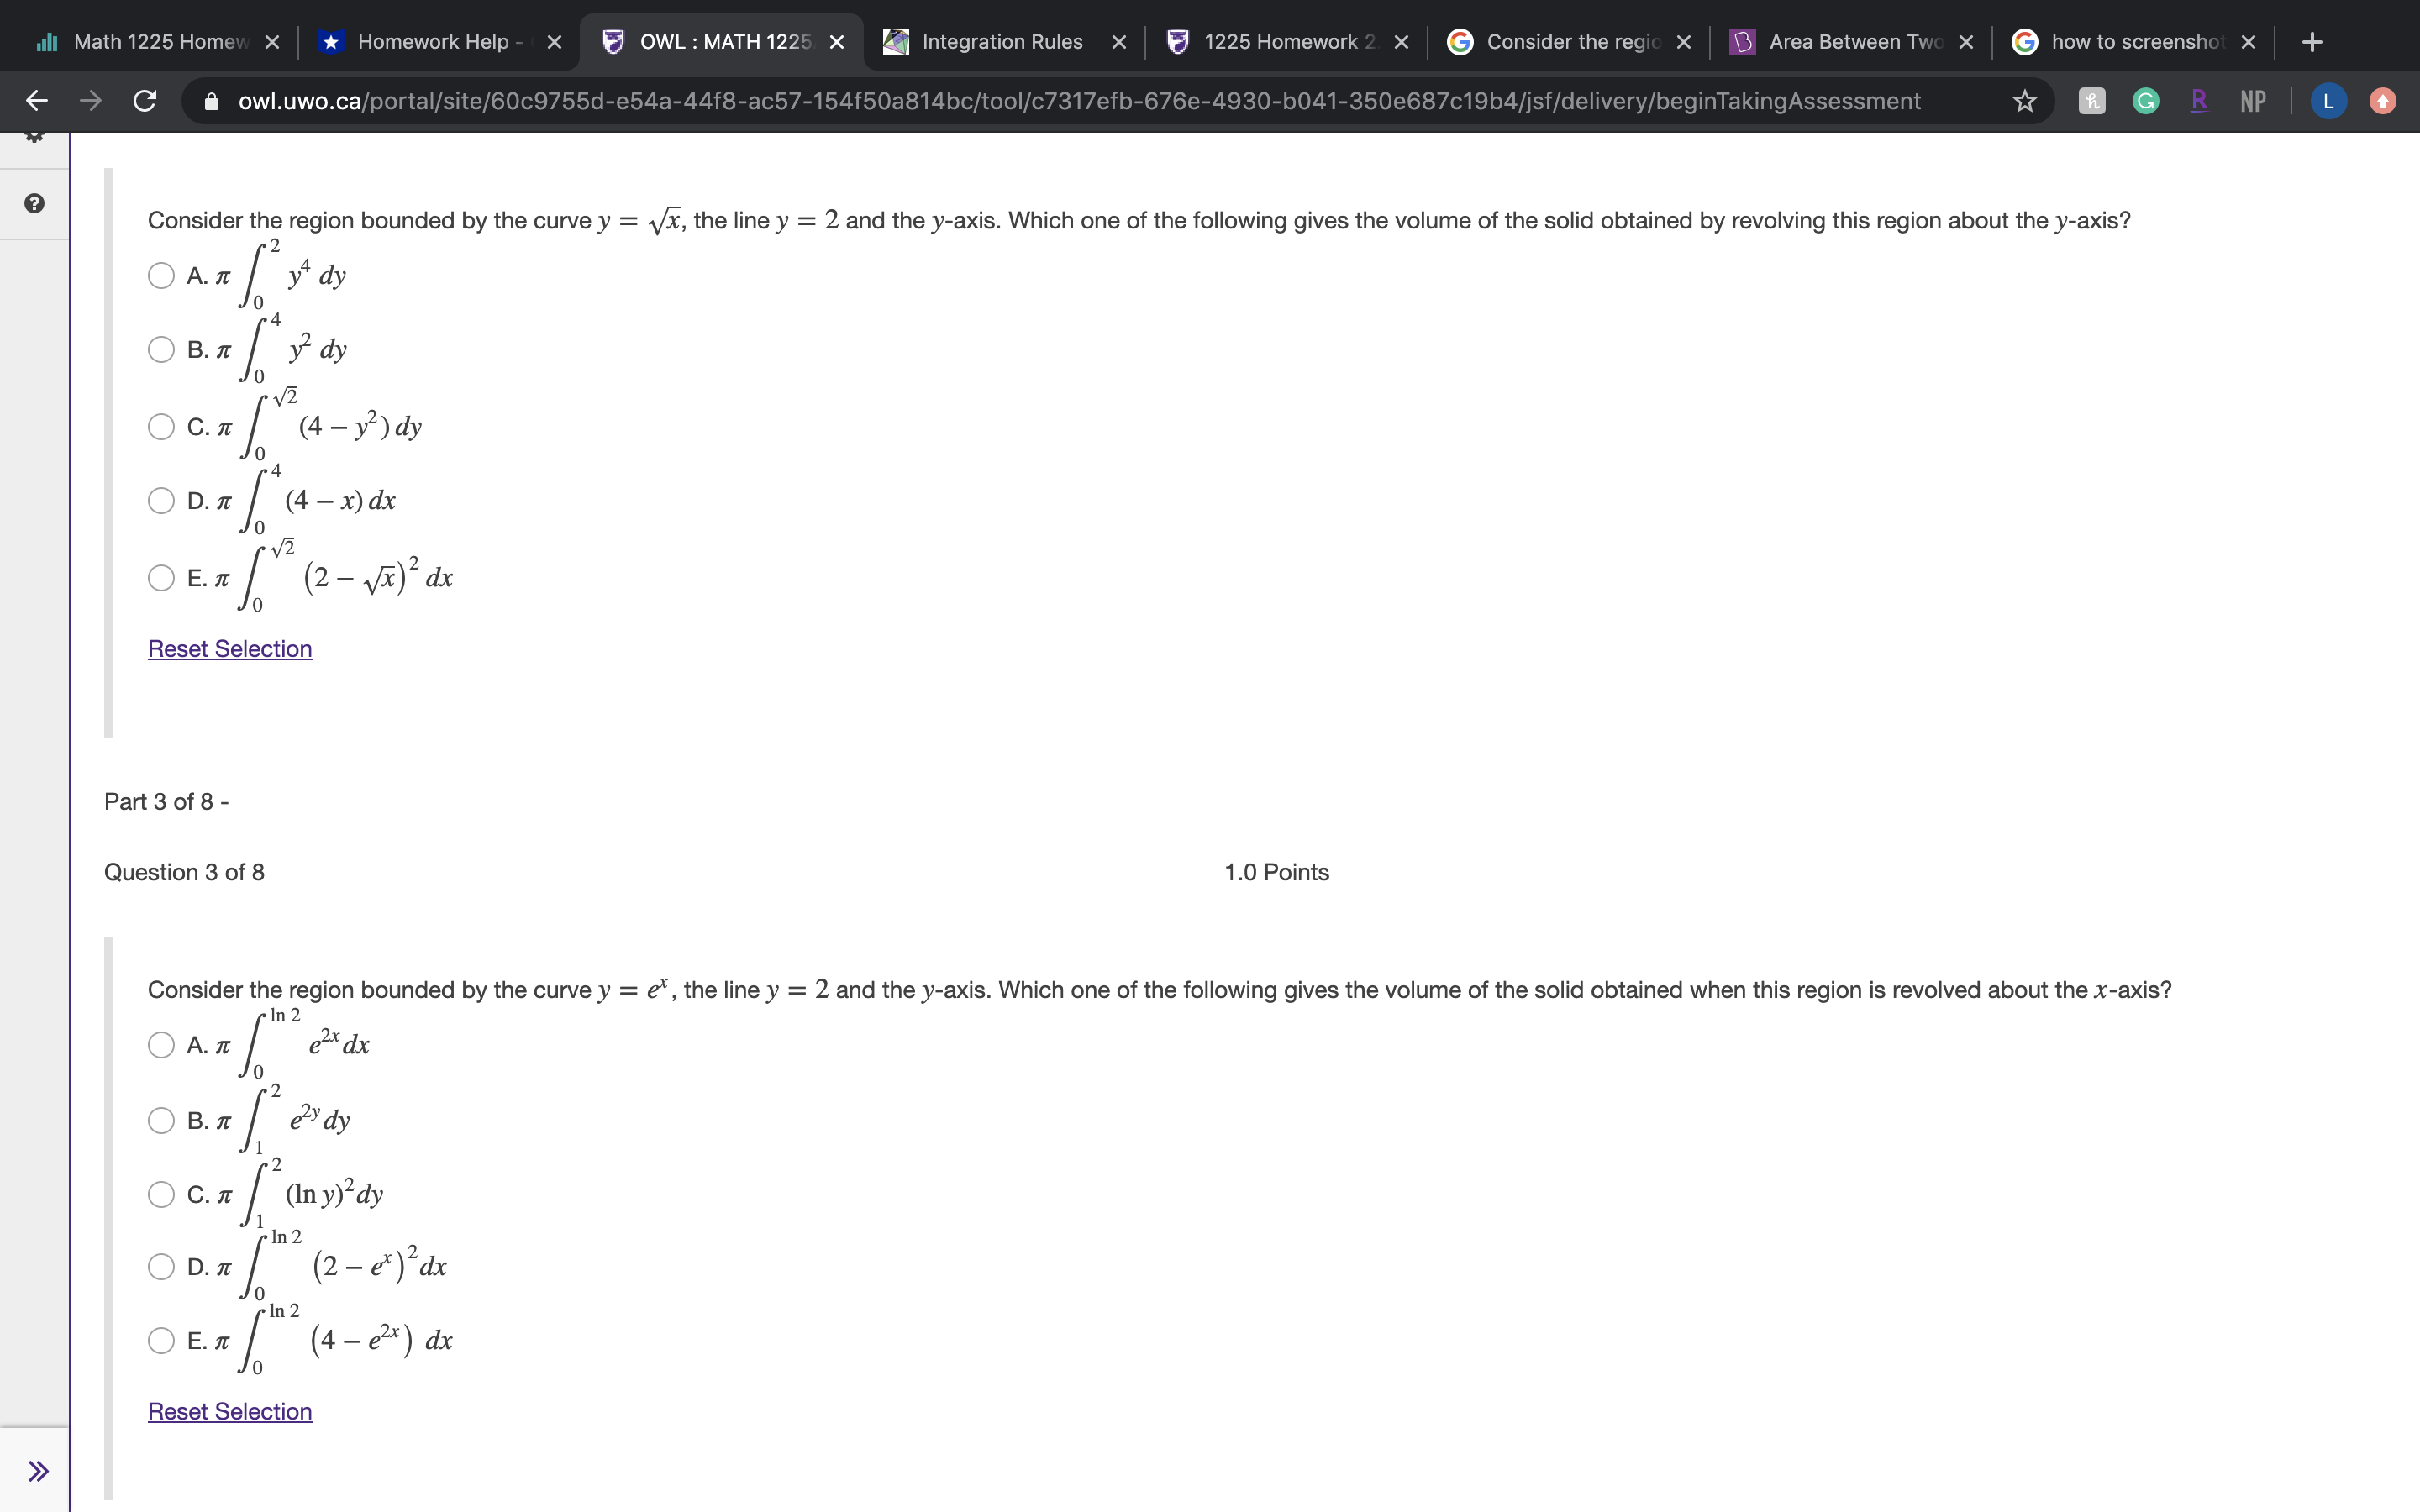The image size is (2420, 1512).
Task: Open the Rakuten extension
Action: [2199, 101]
